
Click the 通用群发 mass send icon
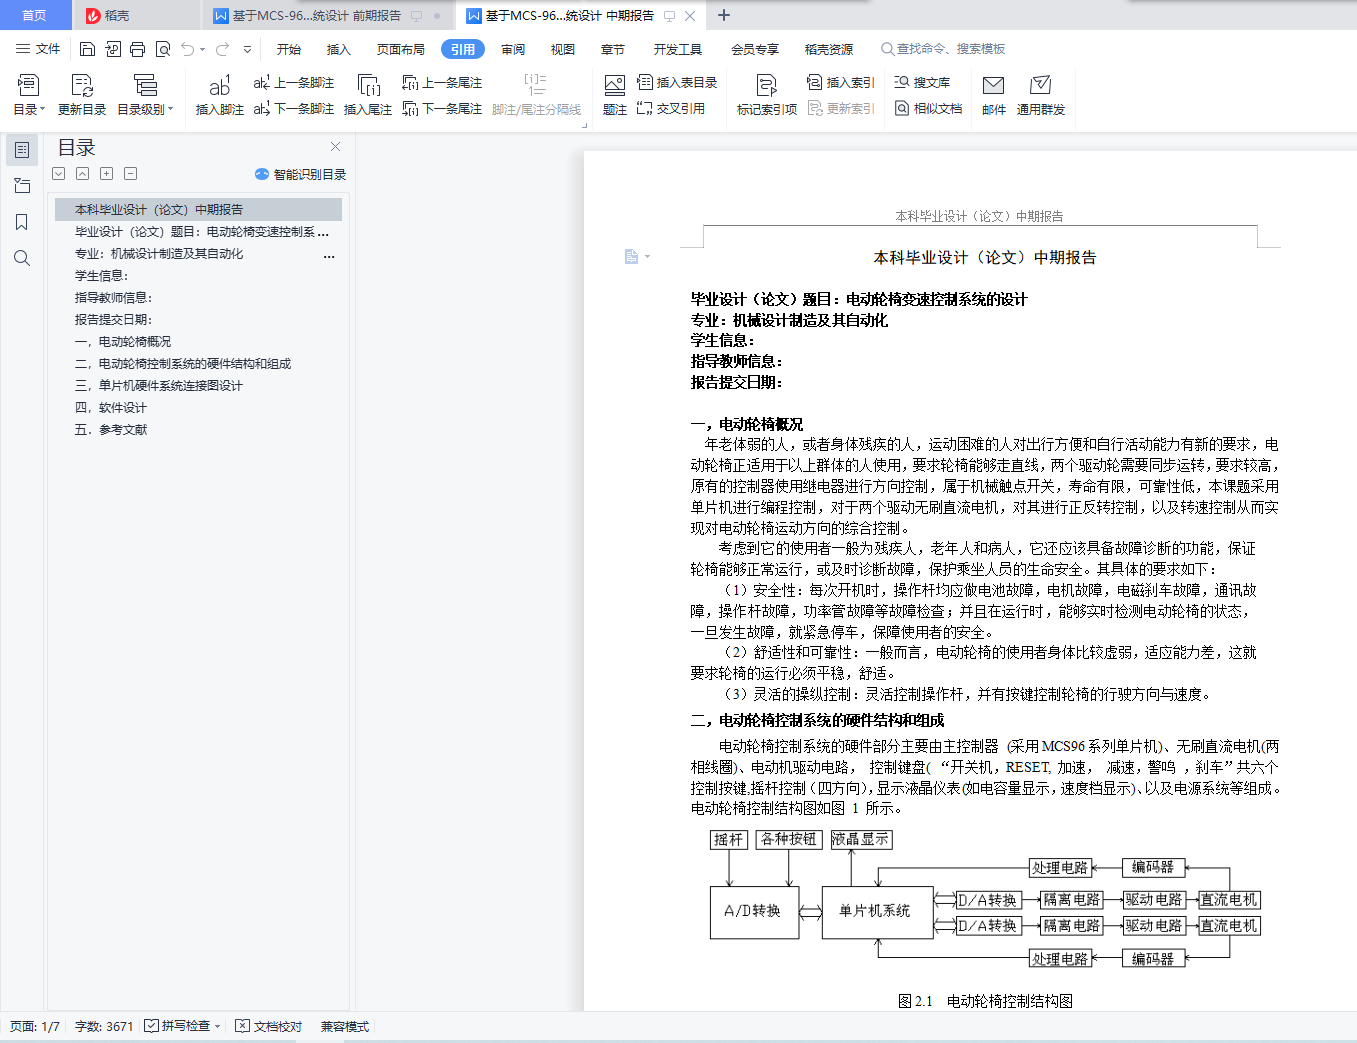[x=1041, y=85]
